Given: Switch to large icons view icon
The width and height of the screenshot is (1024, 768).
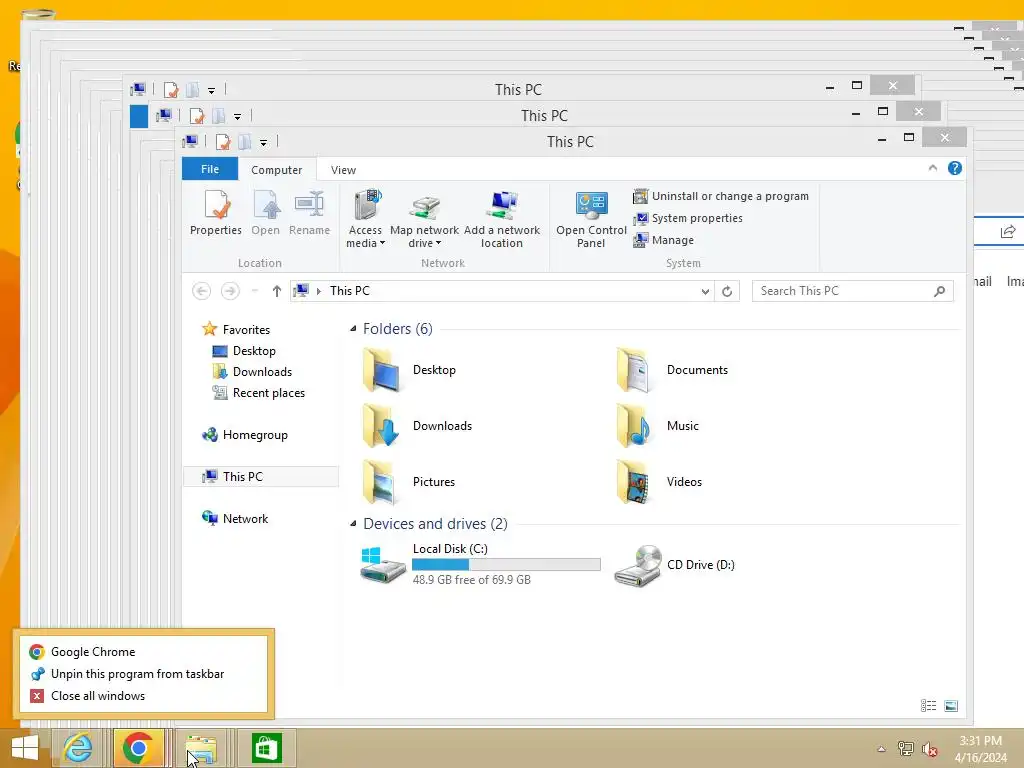Looking at the screenshot, I should [x=952, y=706].
